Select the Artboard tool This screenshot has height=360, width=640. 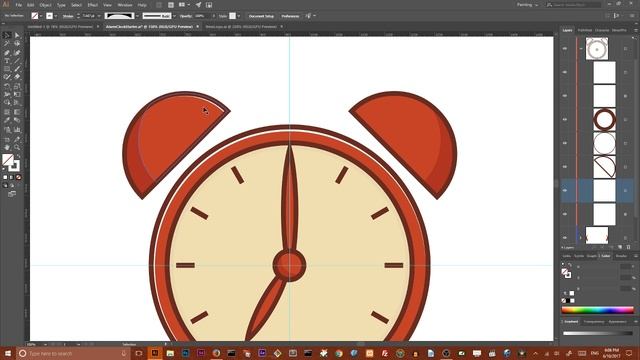coord(7,139)
